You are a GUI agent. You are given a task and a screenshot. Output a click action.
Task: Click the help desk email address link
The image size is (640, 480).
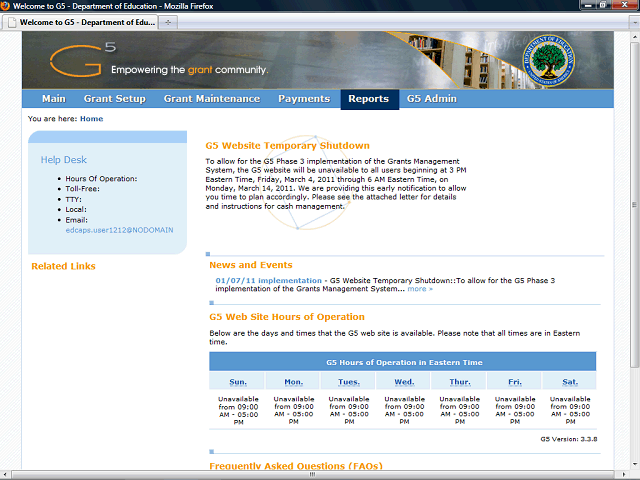coord(119,230)
